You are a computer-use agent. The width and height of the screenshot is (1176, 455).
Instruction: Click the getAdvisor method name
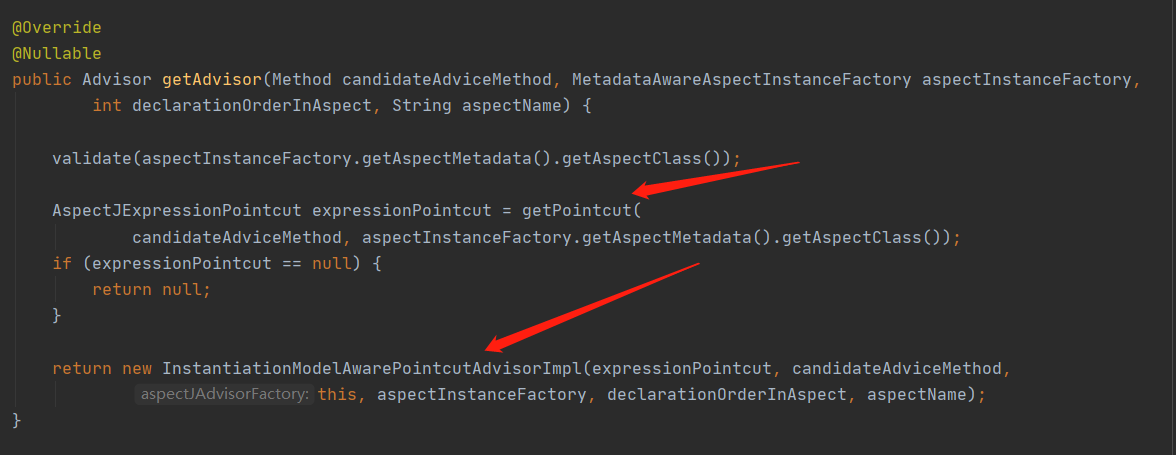(212, 79)
